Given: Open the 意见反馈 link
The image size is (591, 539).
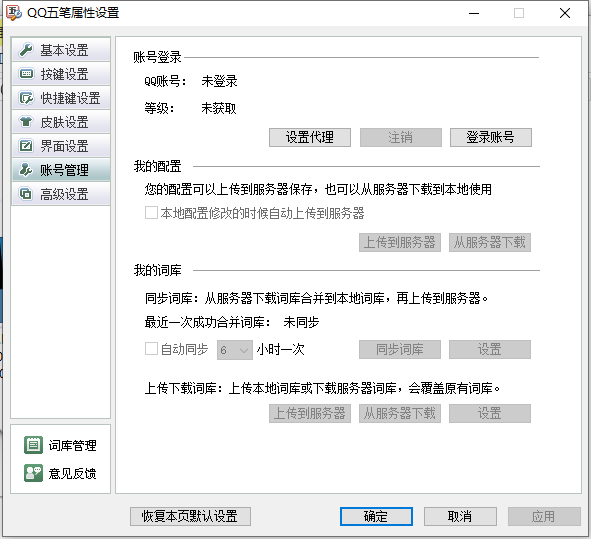Looking at the screenshot, I should tap(60, 473).
